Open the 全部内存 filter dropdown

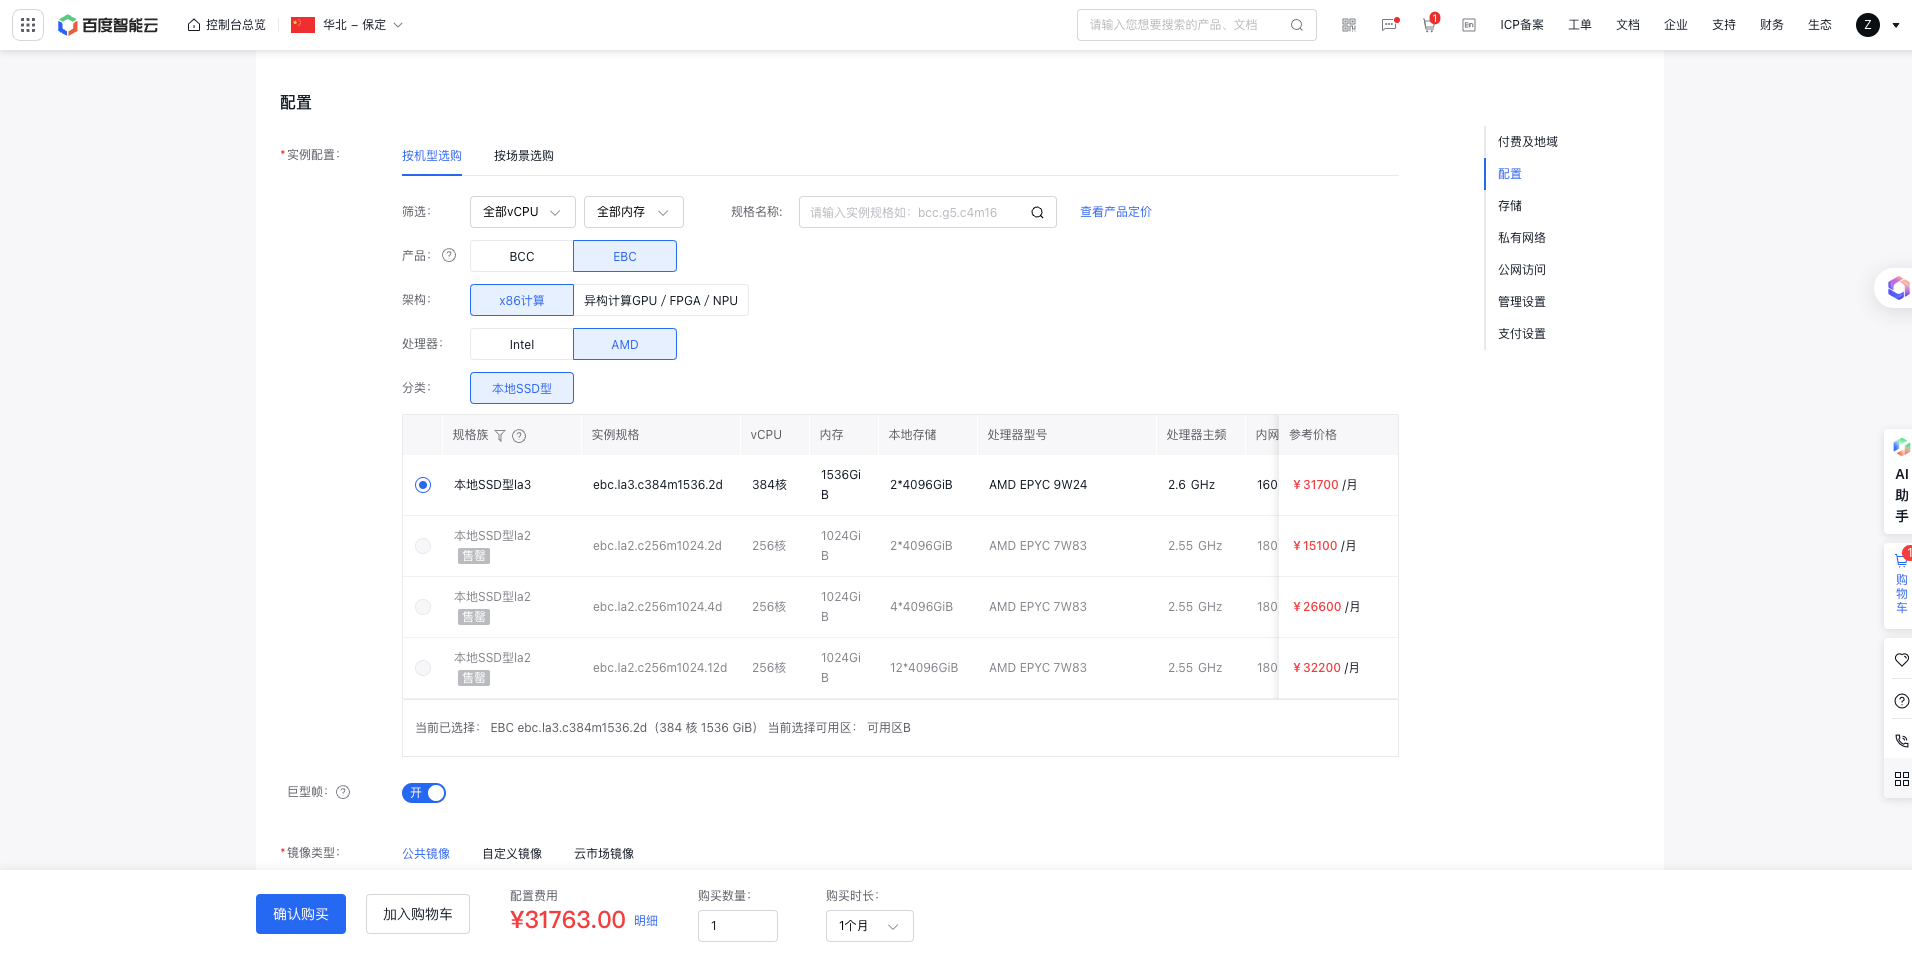634,212
